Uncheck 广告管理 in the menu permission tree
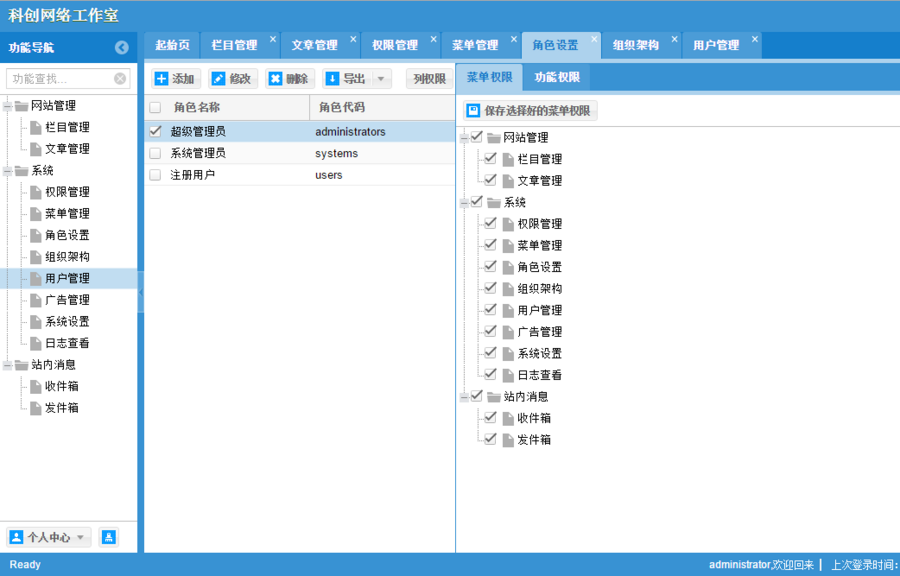900x576 pixels. 490,331
